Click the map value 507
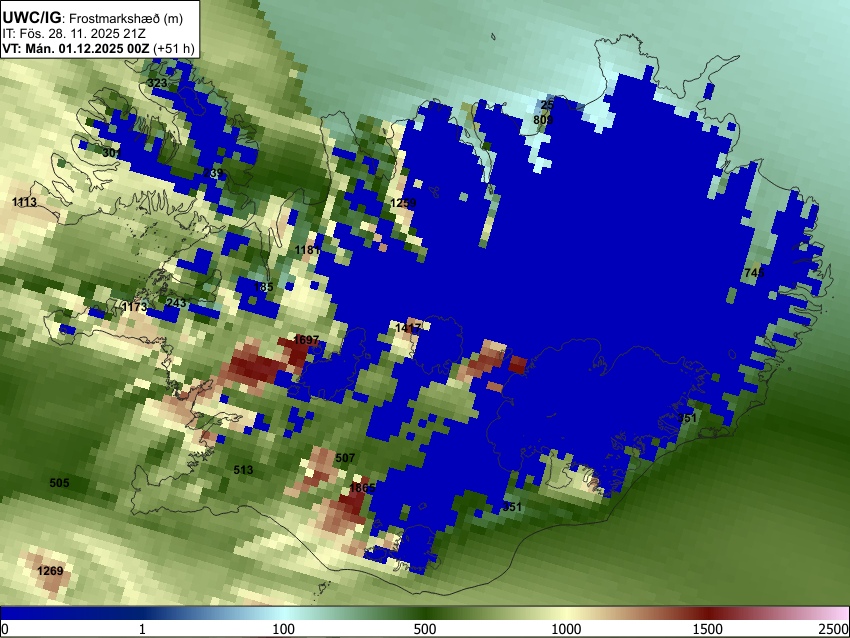 coord(345,458)
